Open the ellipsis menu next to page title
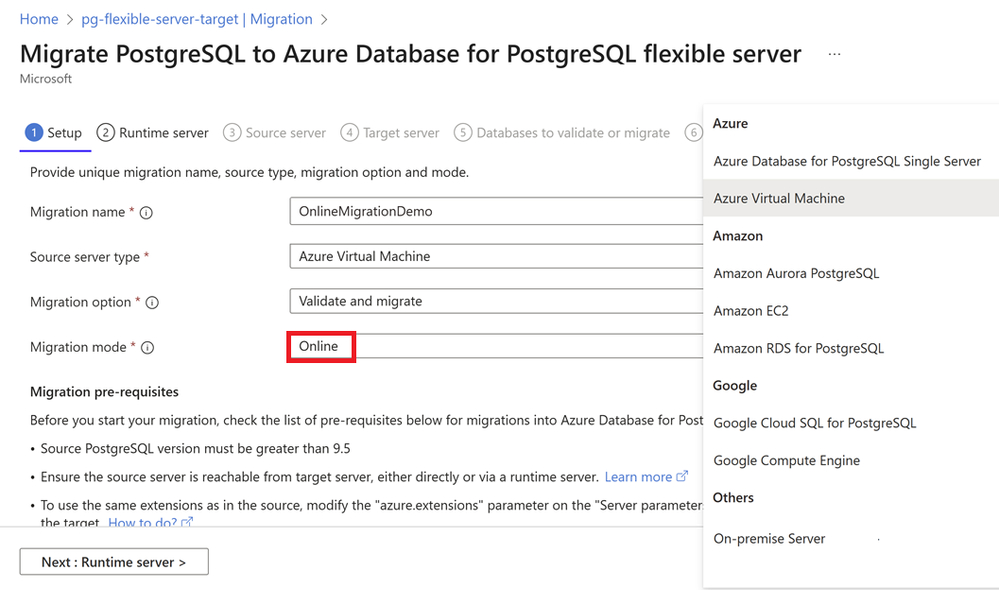Image resolution: width=999 pixels, height=590 pixels. pos(835,55)
